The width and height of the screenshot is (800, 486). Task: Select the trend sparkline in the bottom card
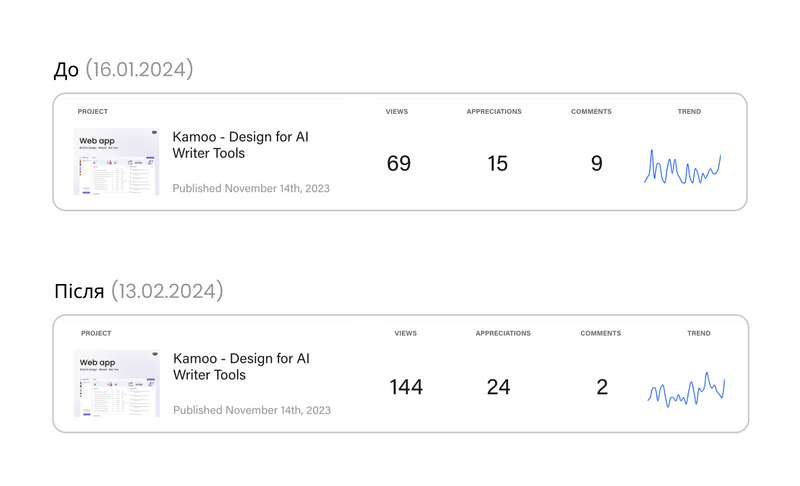686,390
